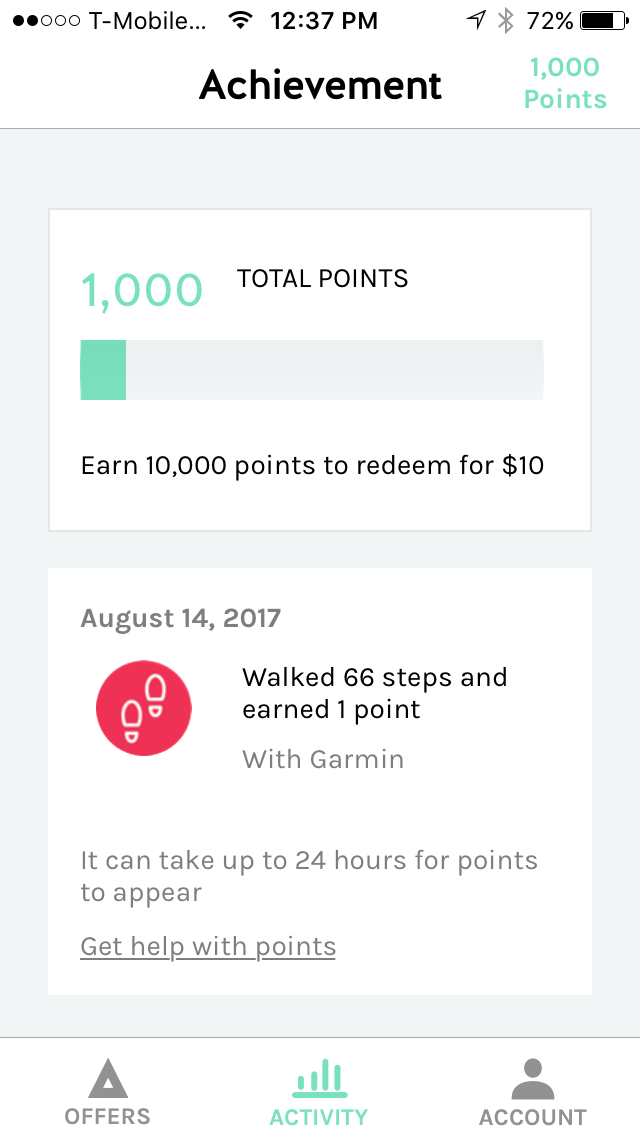
Task: Tap the Achievement page title
Action: [320, 85]
